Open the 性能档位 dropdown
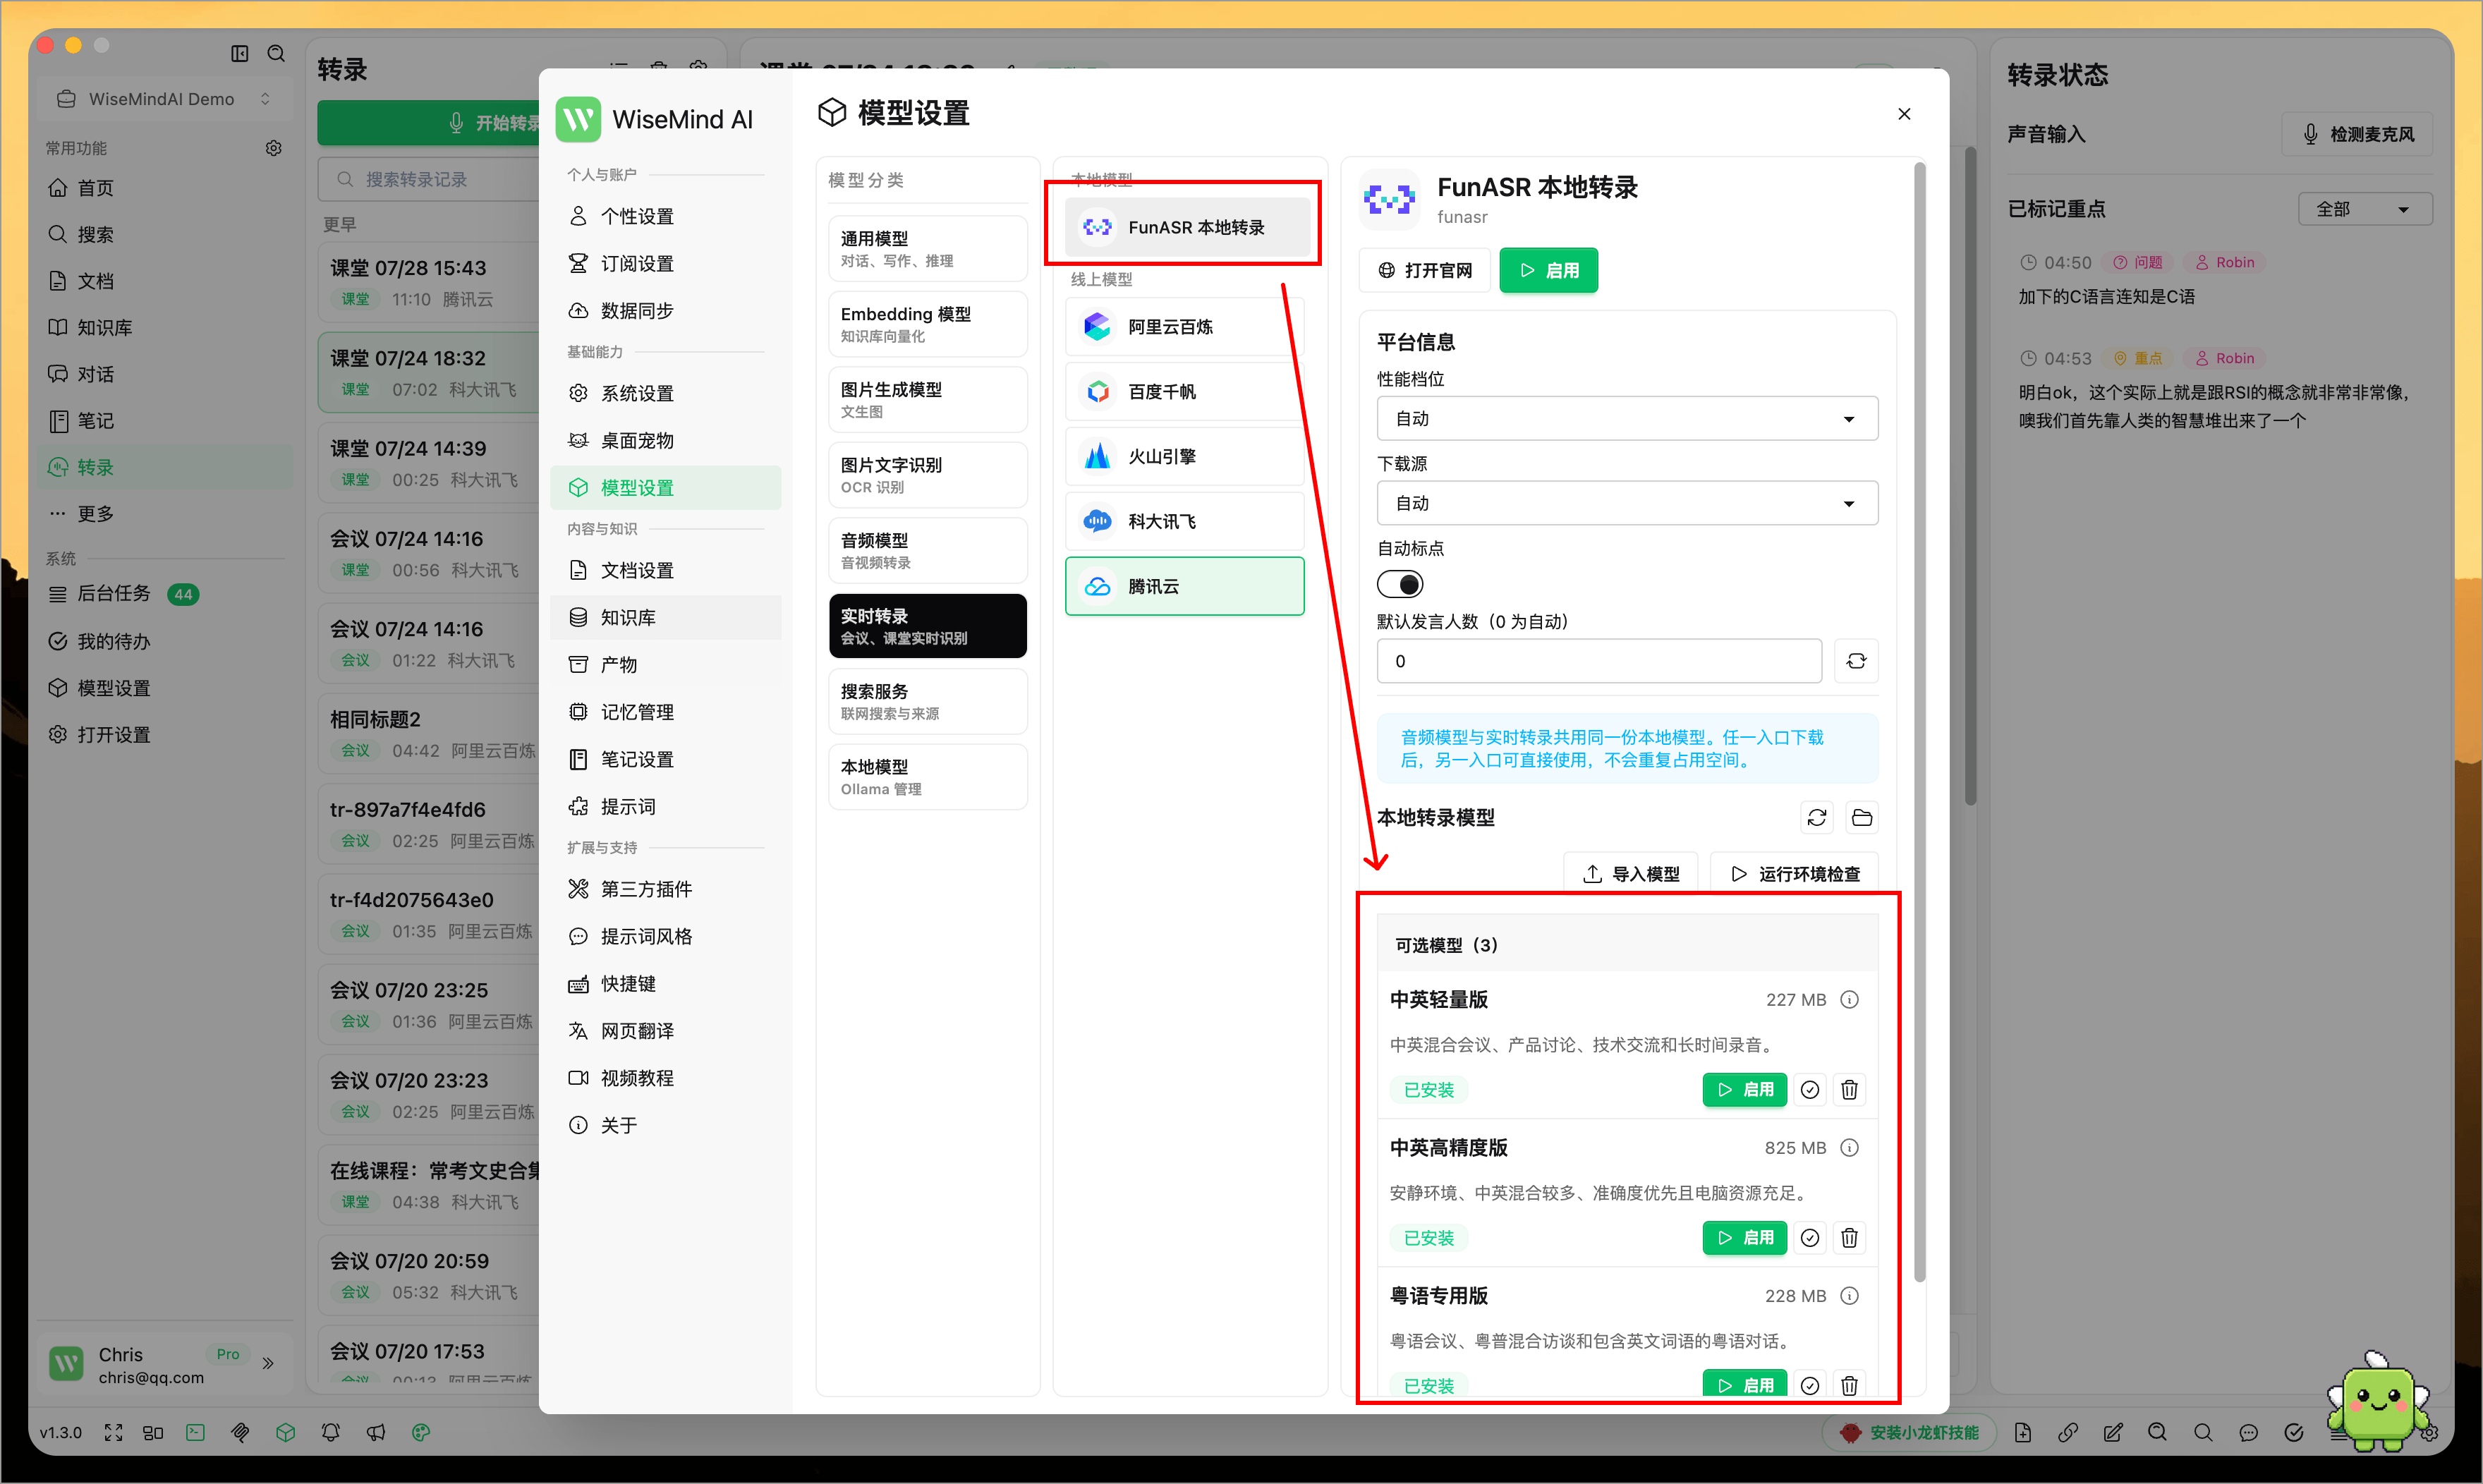The image size is (2483, 1484). (1627, 419)
